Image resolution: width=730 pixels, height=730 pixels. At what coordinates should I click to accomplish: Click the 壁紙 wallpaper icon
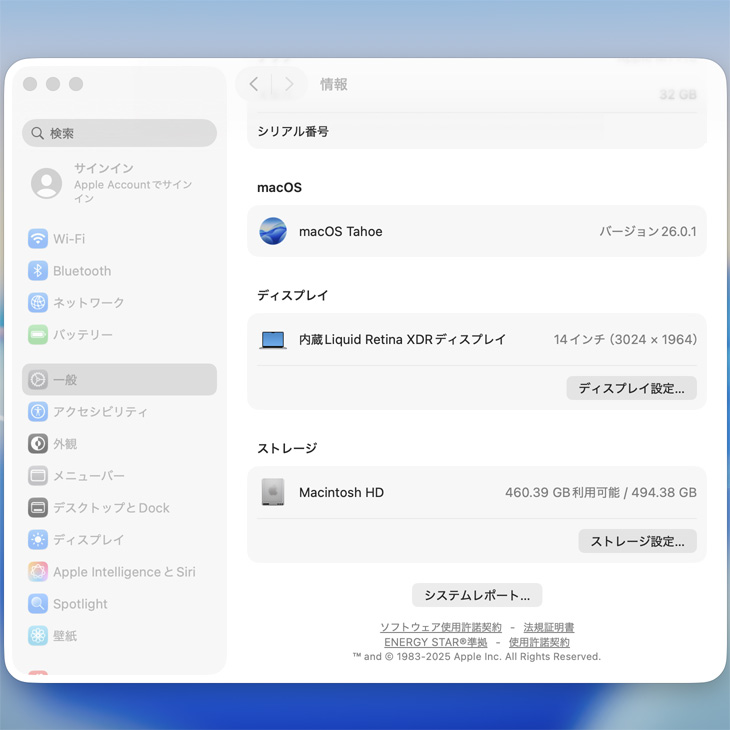38,636
